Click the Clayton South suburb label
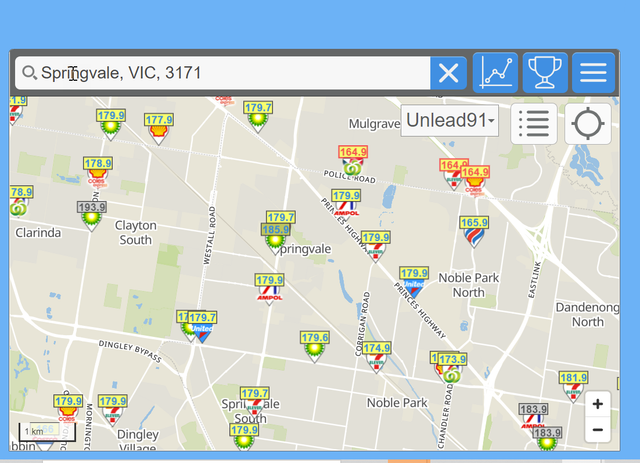The height and width of the screenshot is (463, 640). coord(136,232)
